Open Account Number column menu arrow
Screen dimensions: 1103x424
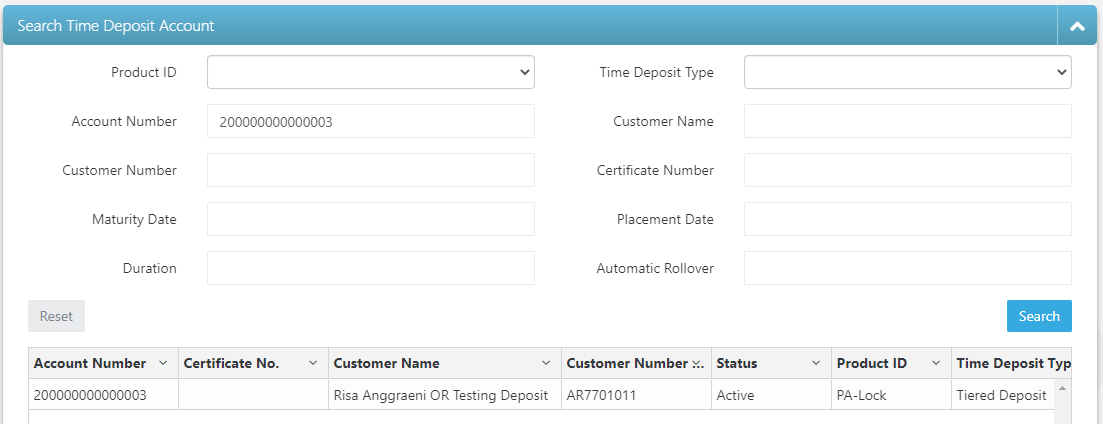[x=163, y=364]
